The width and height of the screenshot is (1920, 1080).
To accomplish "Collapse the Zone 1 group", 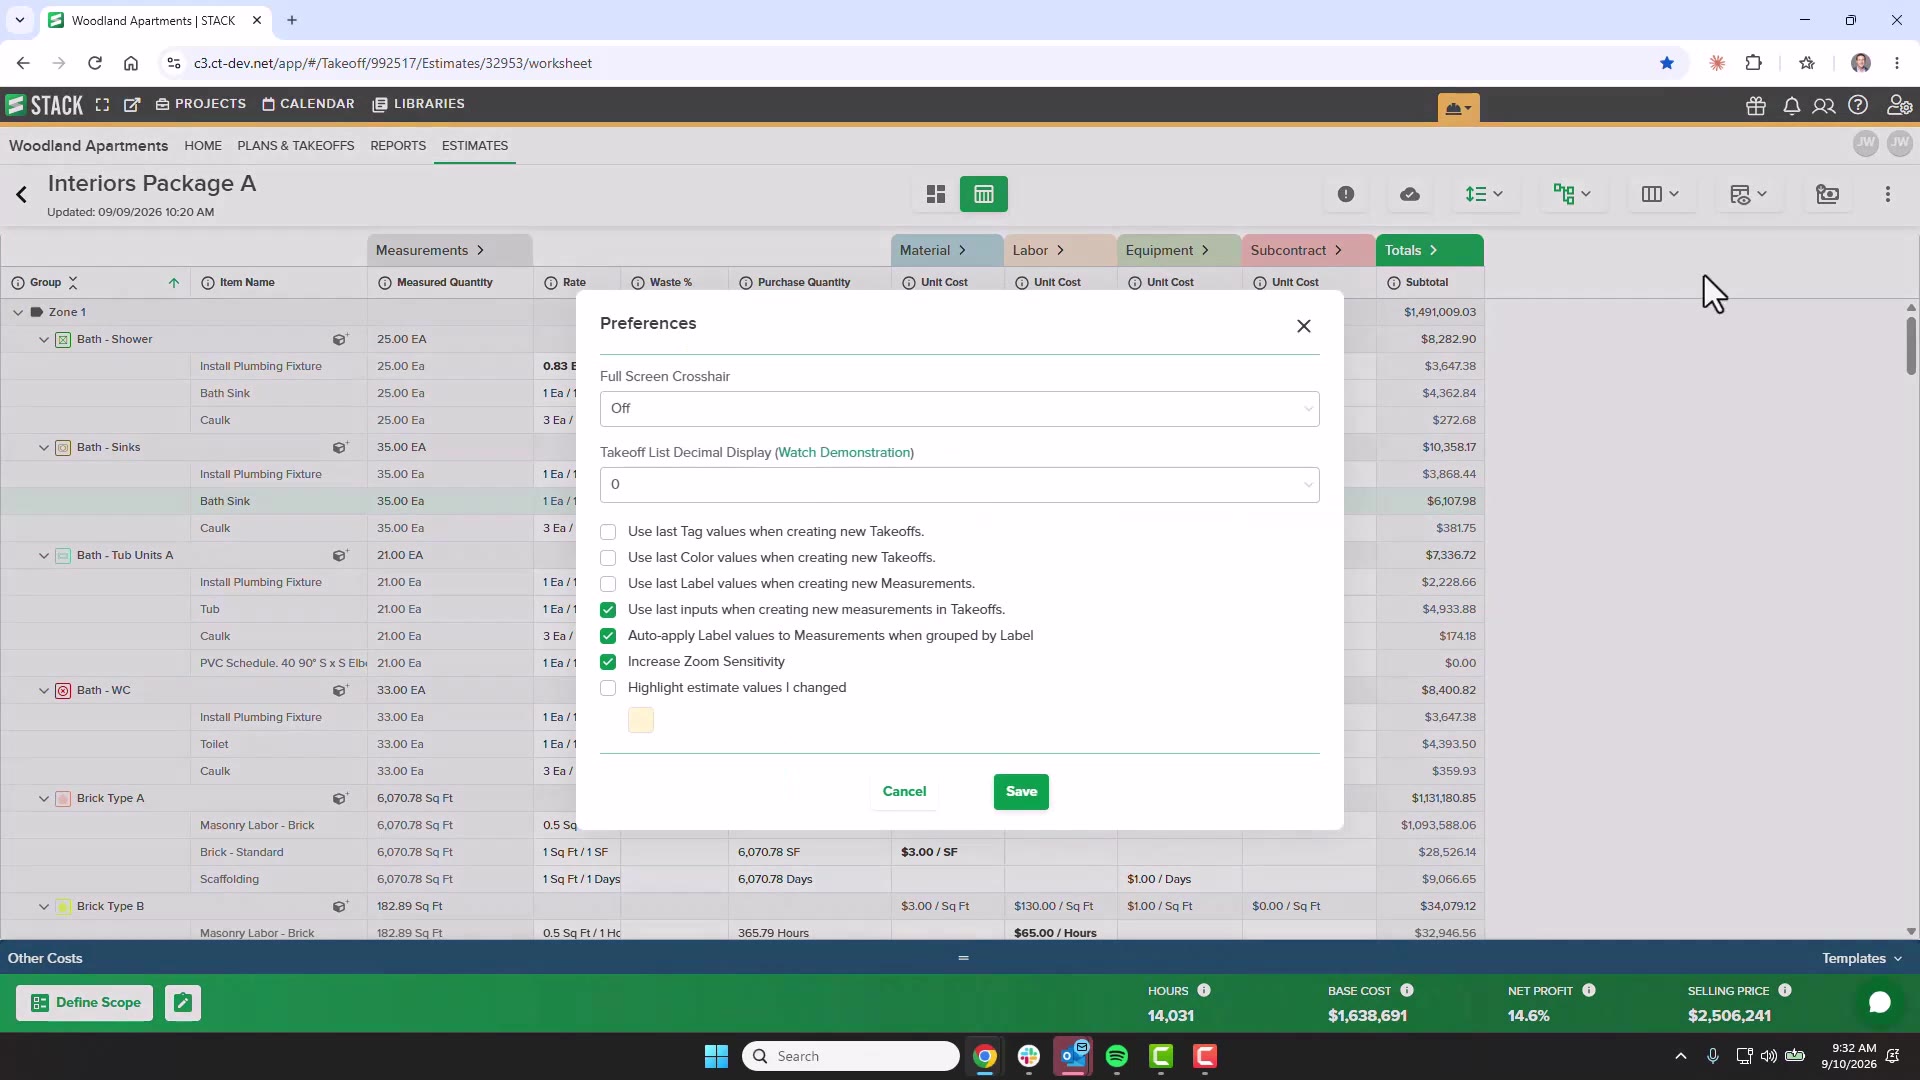I will tap(18, 312).
